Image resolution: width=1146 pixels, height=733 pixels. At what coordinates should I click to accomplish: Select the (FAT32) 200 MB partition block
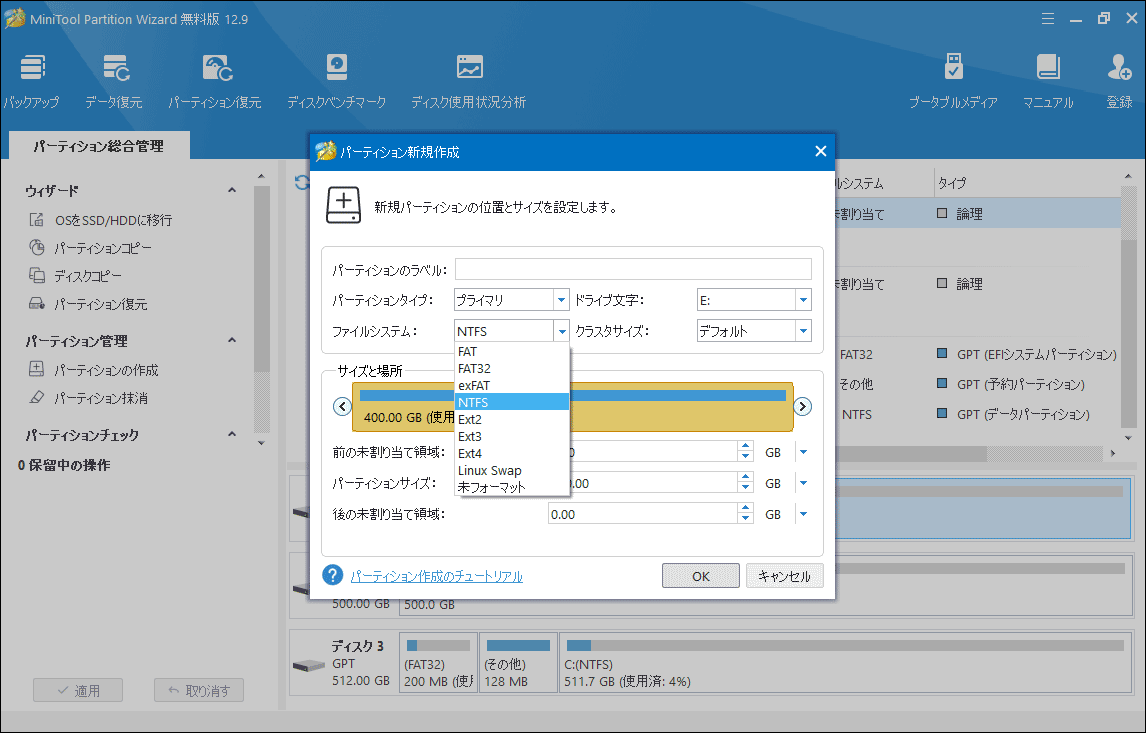[439, 663]
